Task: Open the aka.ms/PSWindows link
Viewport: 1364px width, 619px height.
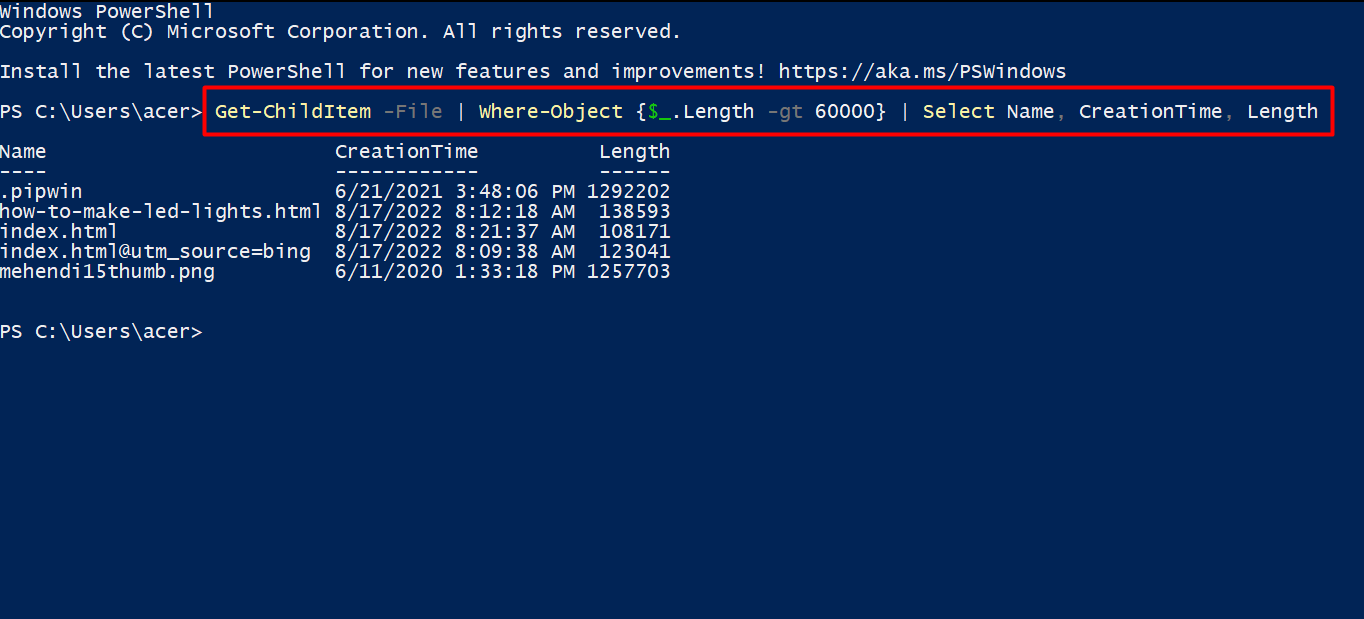Action: click(922, 71)
